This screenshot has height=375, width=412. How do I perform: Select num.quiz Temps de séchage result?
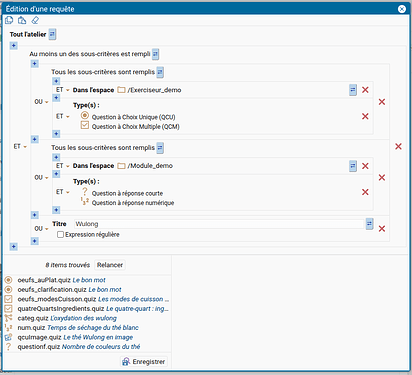point(87,328)
